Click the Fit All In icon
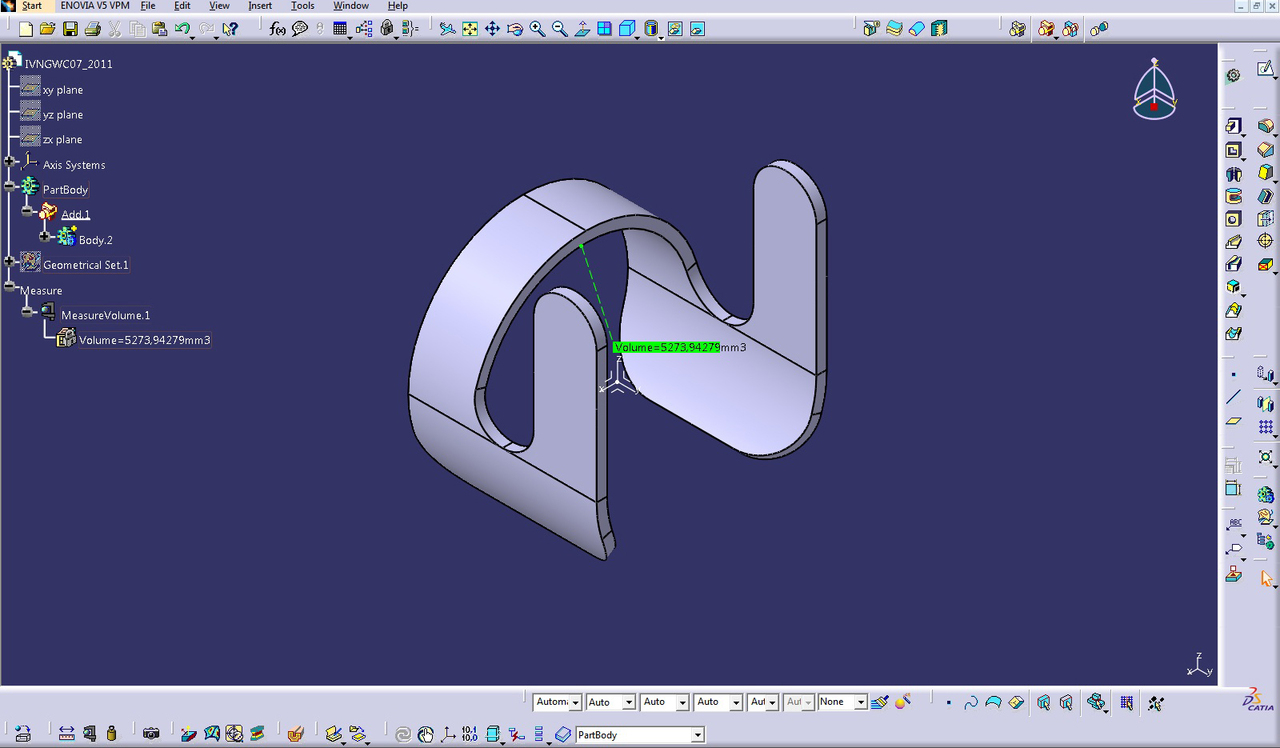Screen dimensions: 1280x748 click(469, 29)
